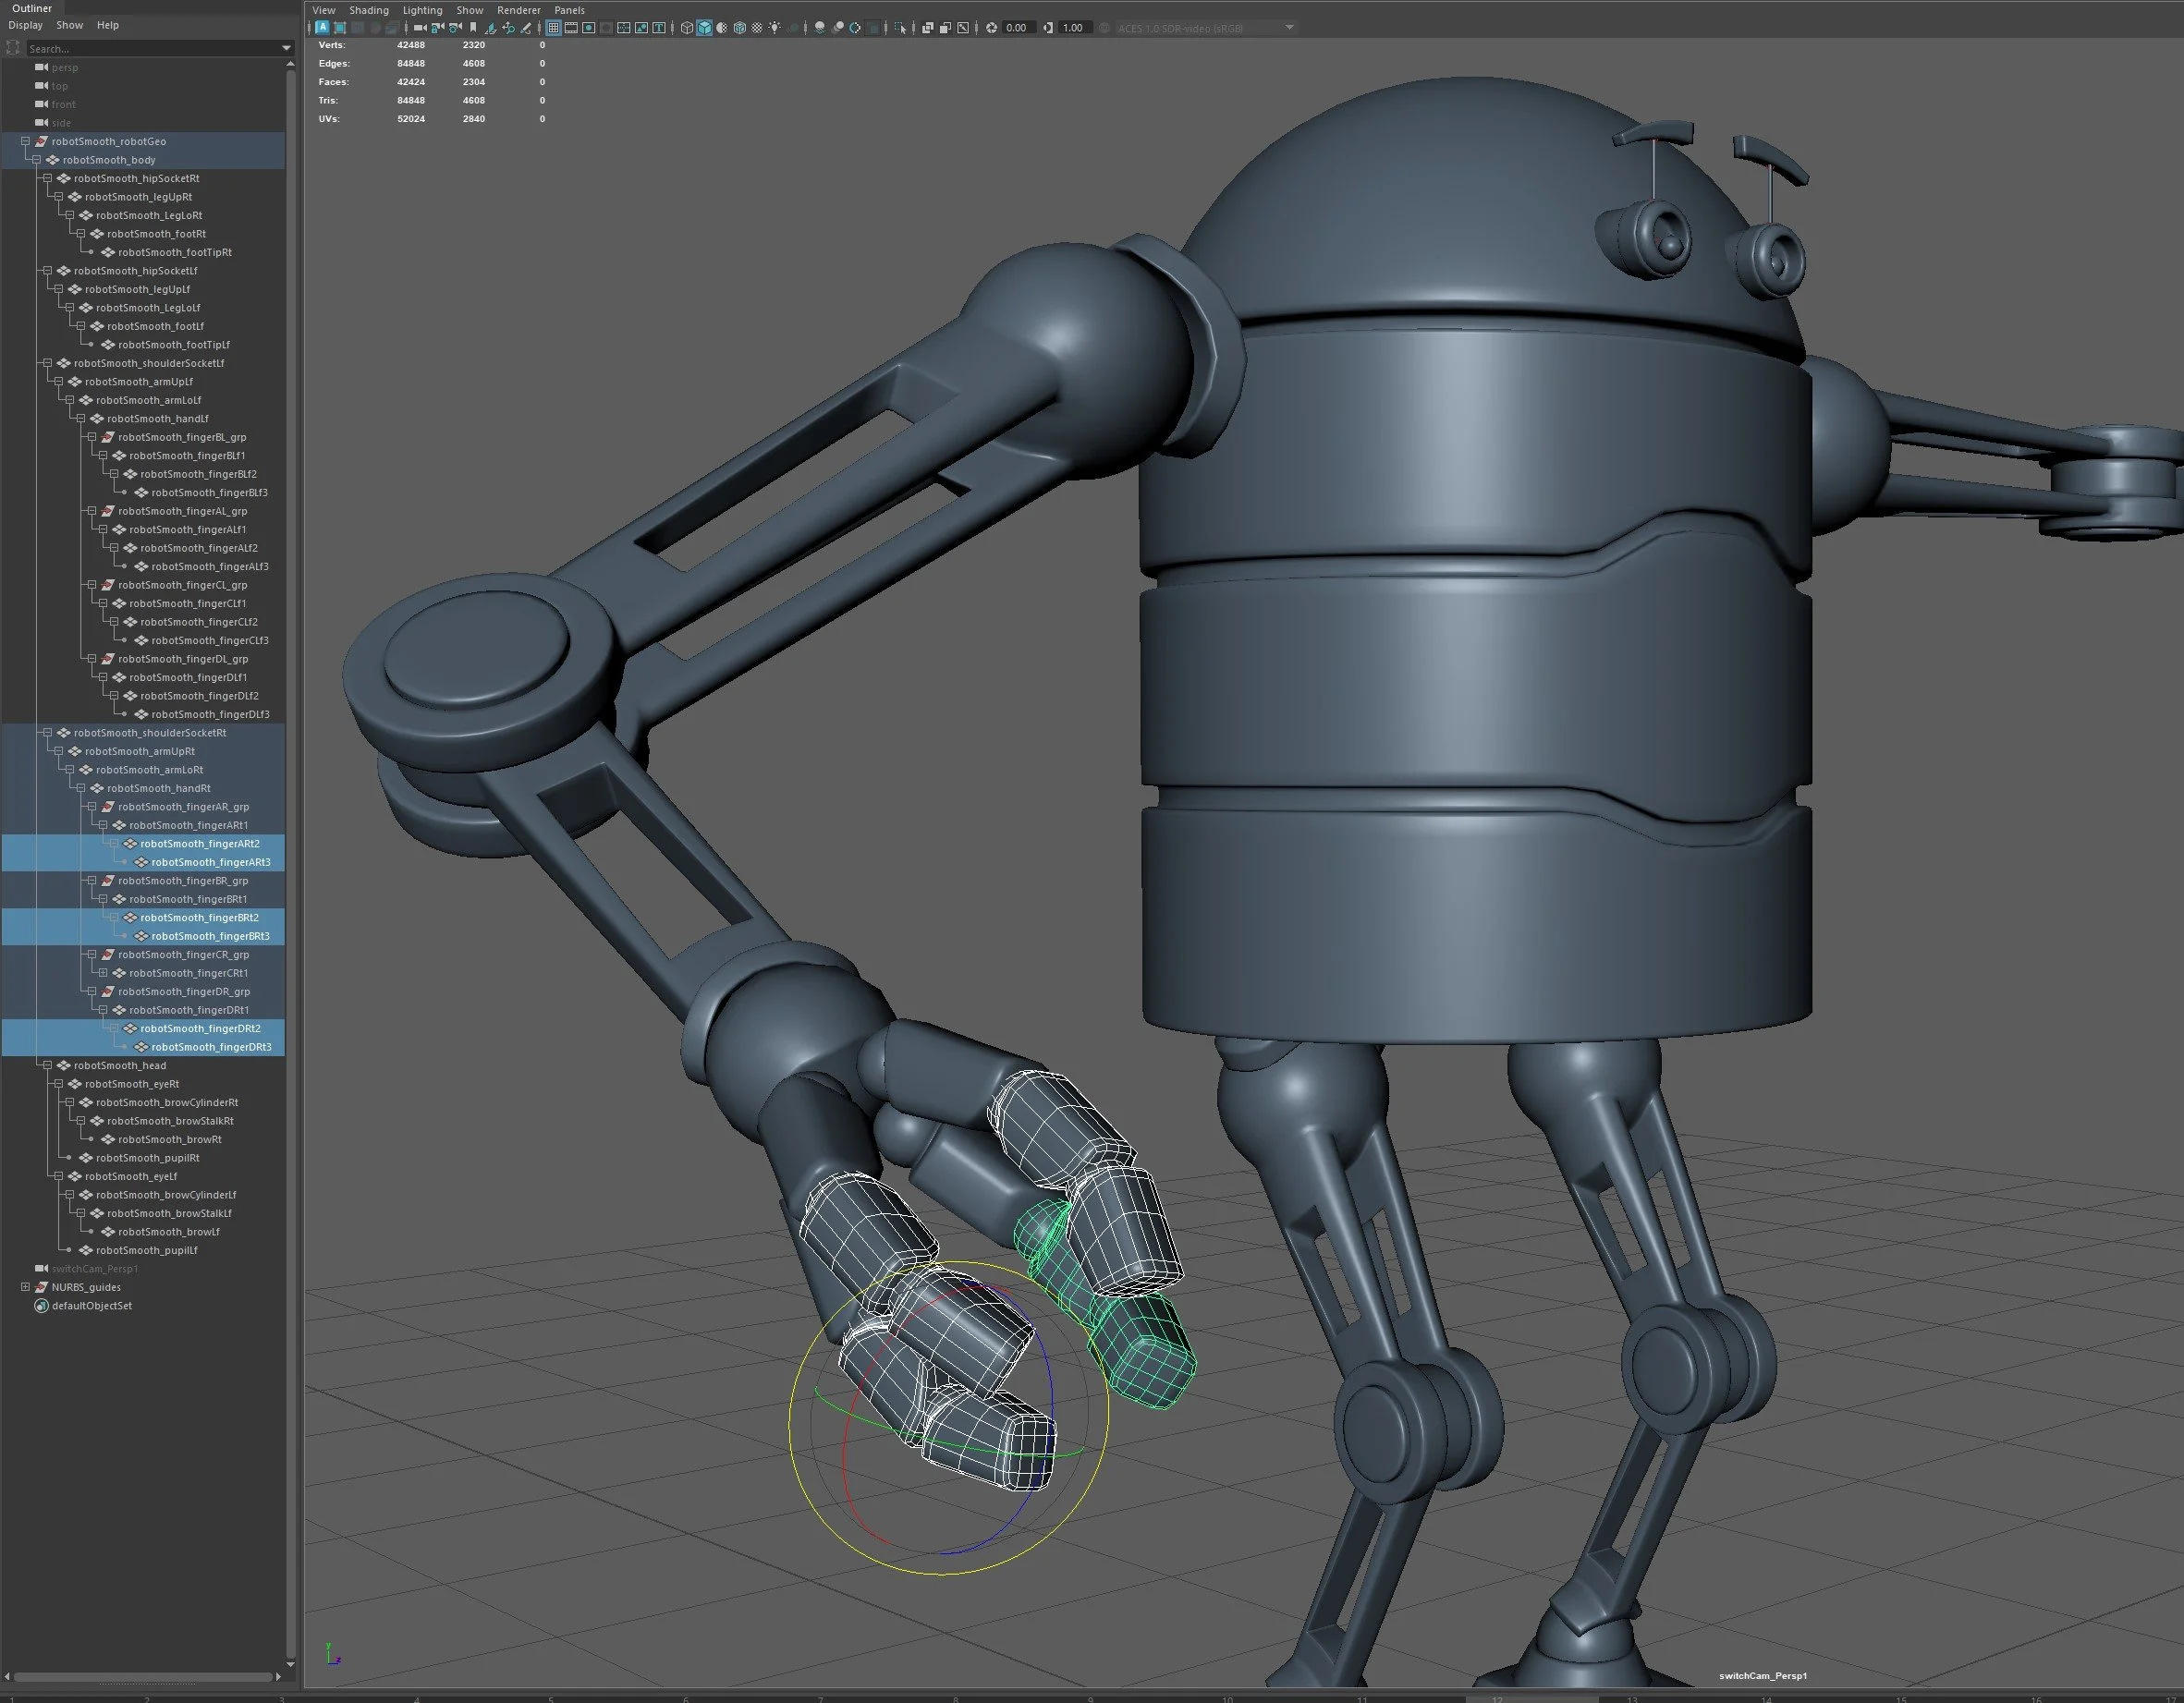
Task: Toggle the film gate icon
Action: tap(571, 28)
